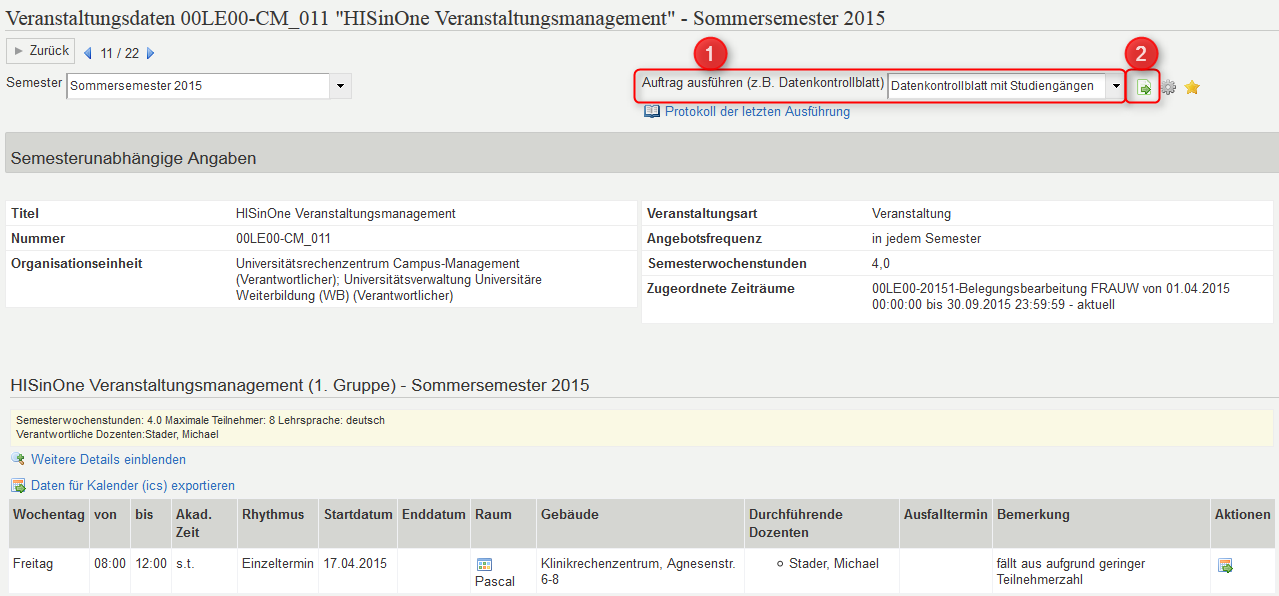1279x596 pixels.
Task: Click the Organisationseinheit value text
Action: point(389,280)
